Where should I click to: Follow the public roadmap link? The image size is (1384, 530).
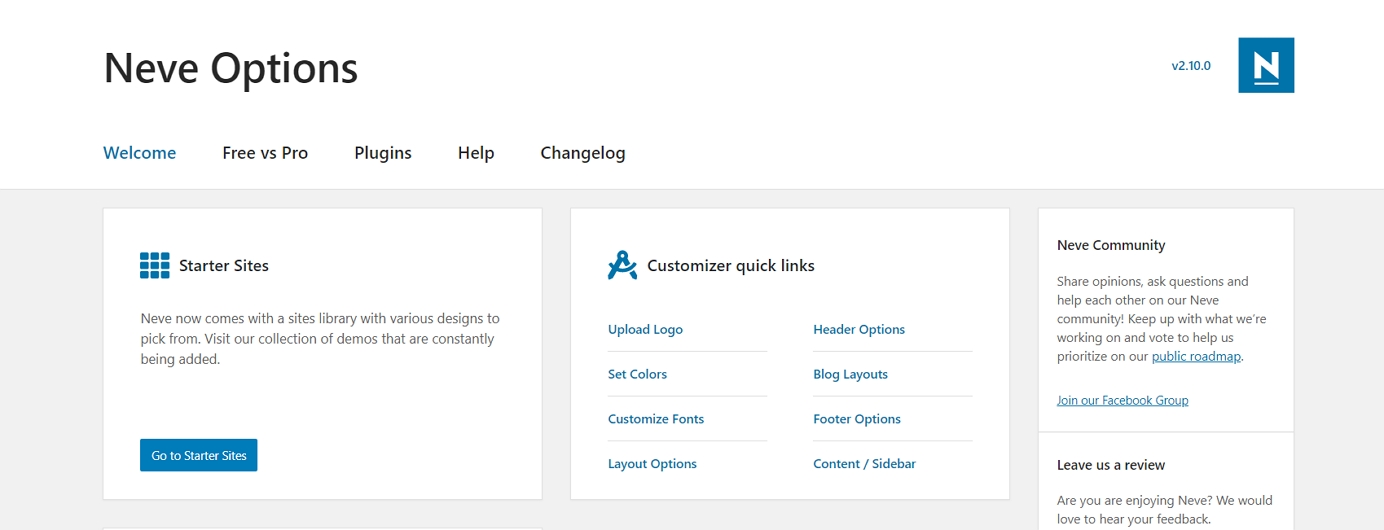[1197, 356]
